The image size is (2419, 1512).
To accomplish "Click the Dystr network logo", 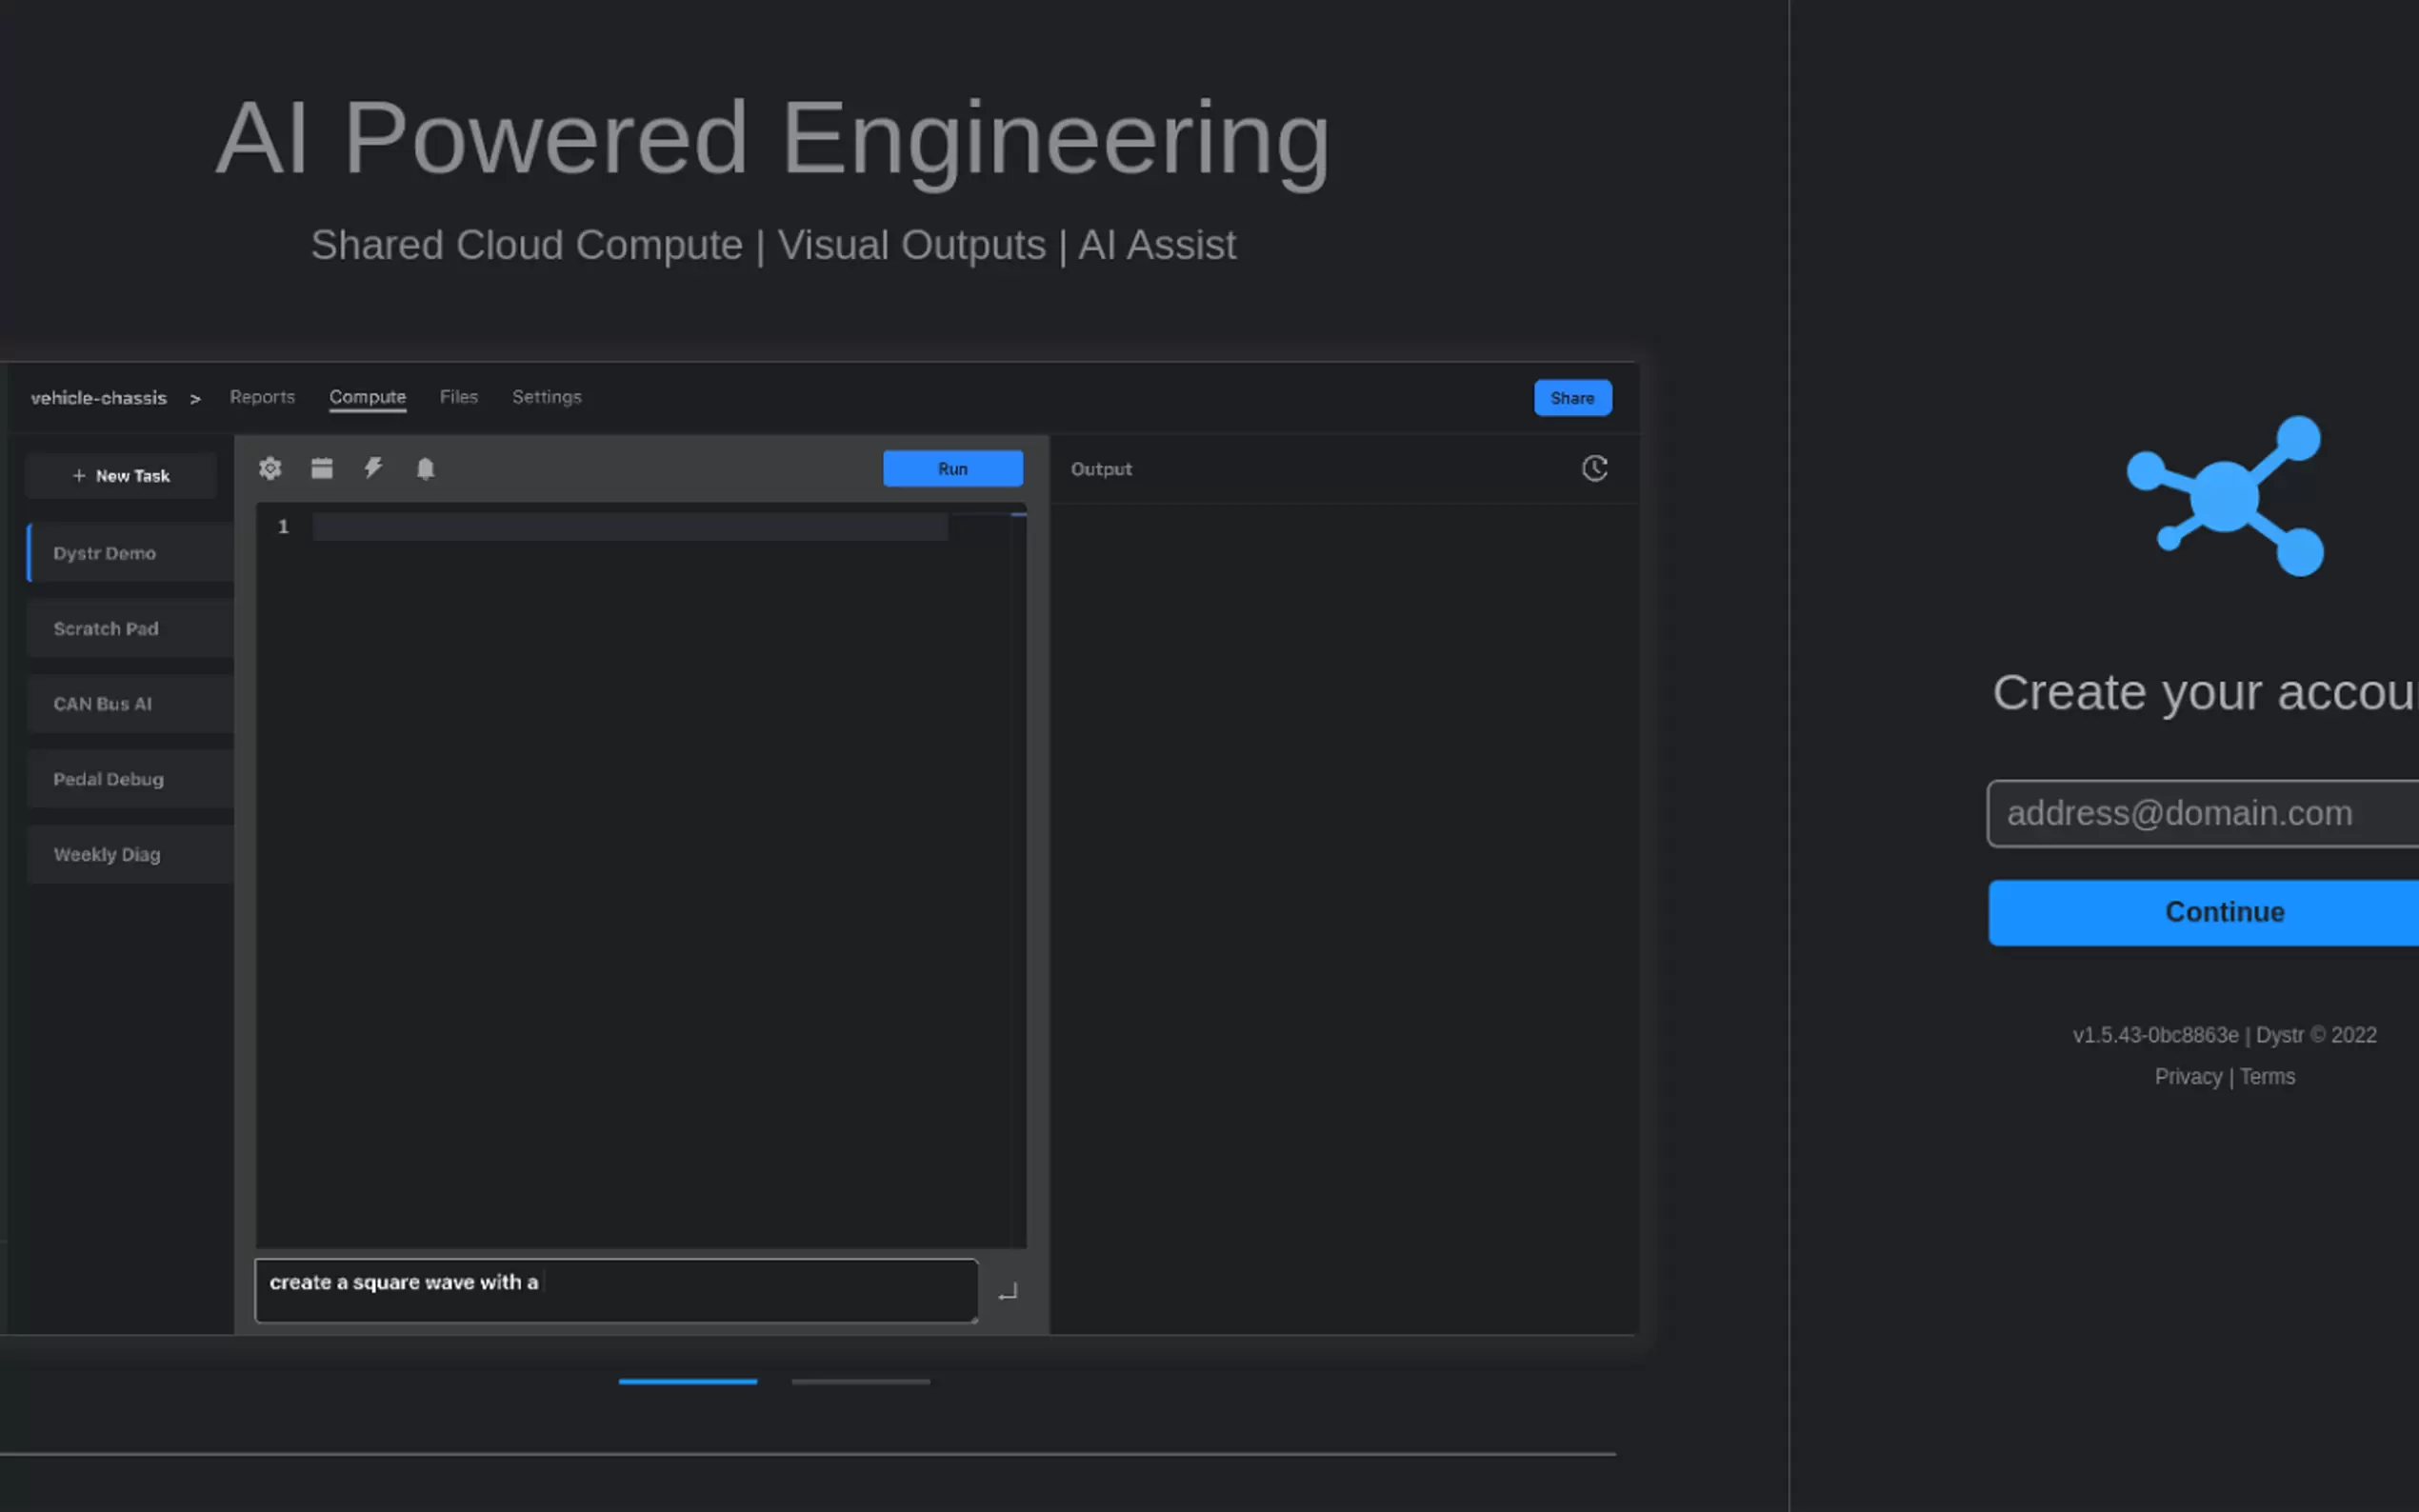I will pos(2226,496).
